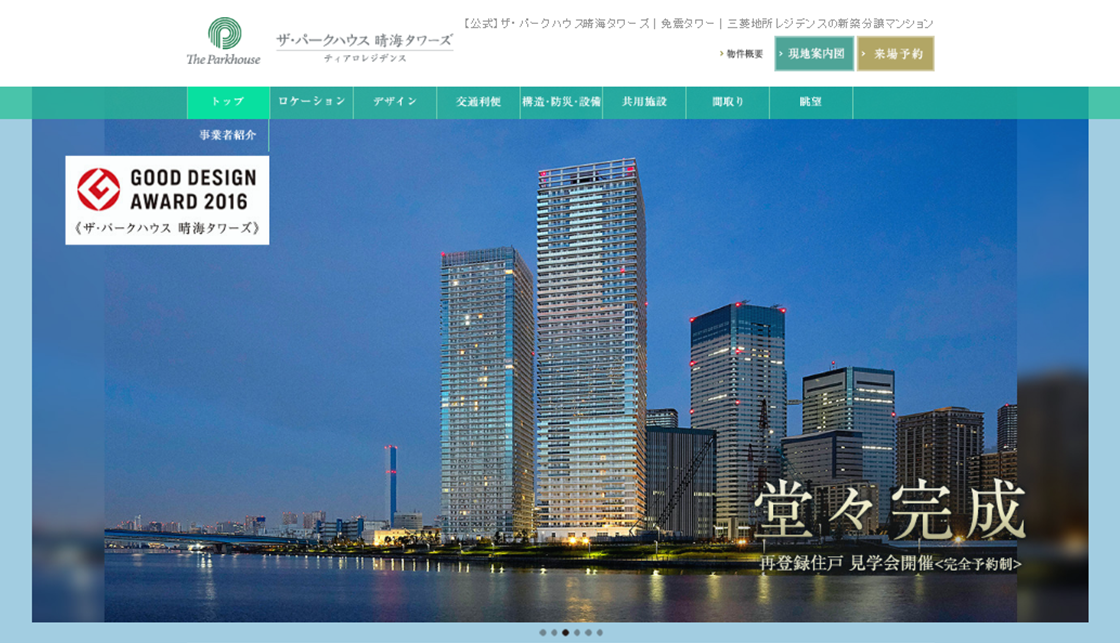Screen dimensions: 1120x643
Task: Open the 交通利便 menu item
Action: [x=478, y=102]
